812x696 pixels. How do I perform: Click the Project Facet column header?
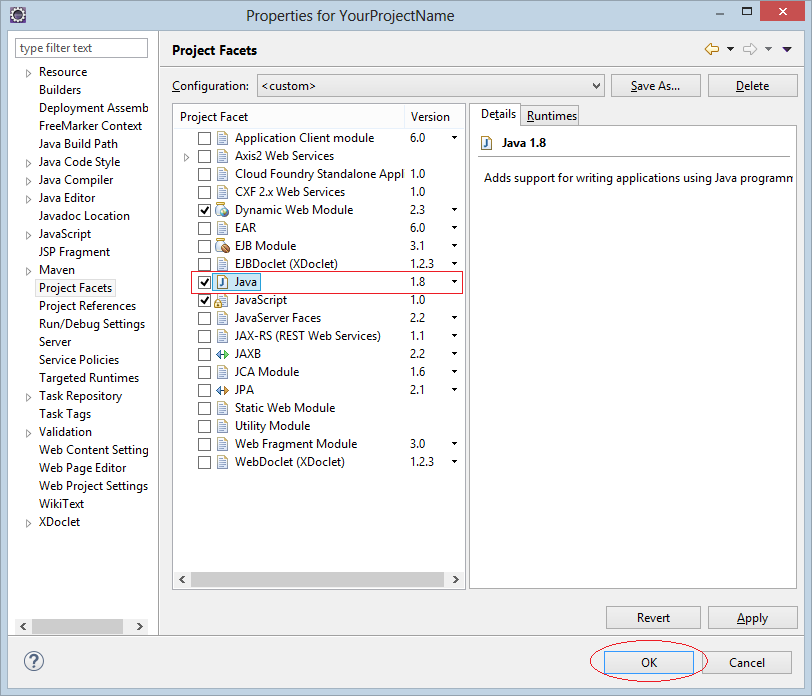[289, 117]
